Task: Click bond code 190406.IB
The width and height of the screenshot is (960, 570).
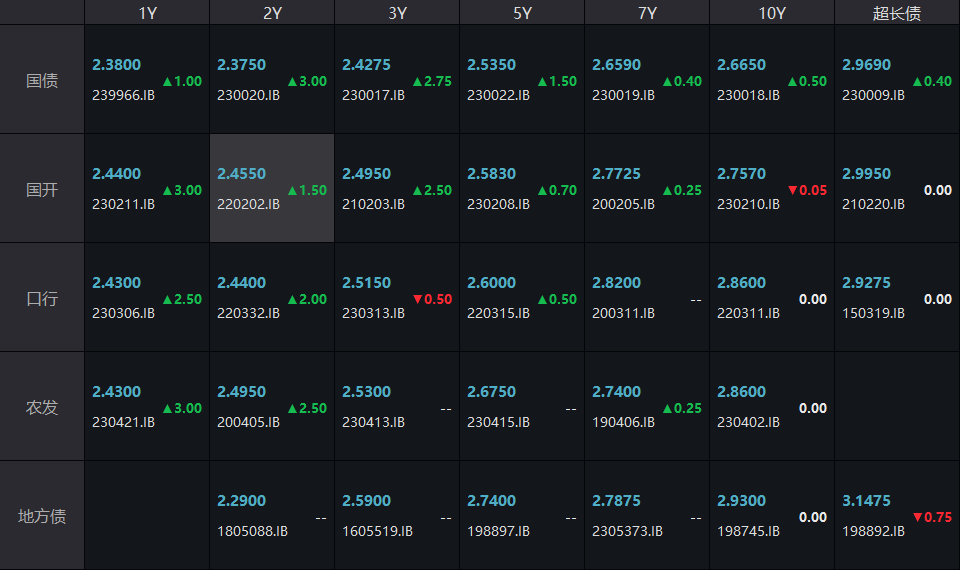Action: (x=623, y=422)
